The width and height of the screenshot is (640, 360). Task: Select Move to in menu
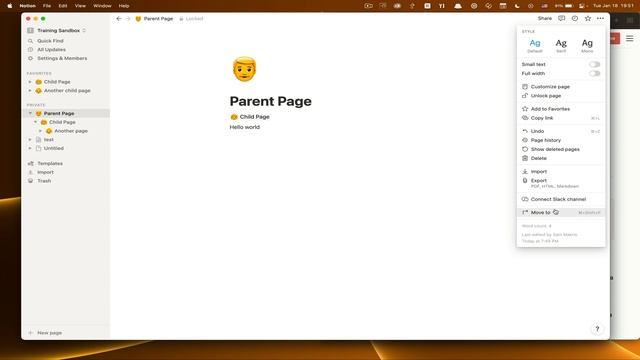[x=561, y=212]
